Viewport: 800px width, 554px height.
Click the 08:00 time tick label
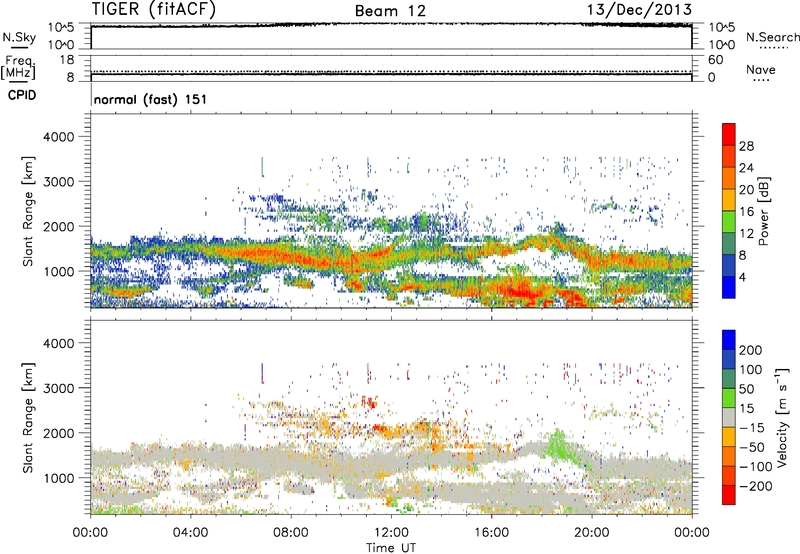coord(291,533)
